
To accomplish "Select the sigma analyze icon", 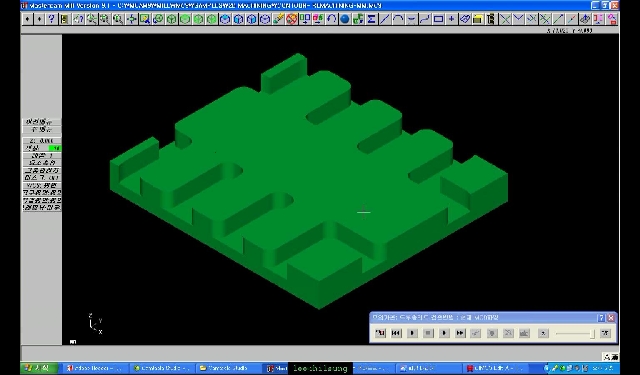I will [371, 19].
